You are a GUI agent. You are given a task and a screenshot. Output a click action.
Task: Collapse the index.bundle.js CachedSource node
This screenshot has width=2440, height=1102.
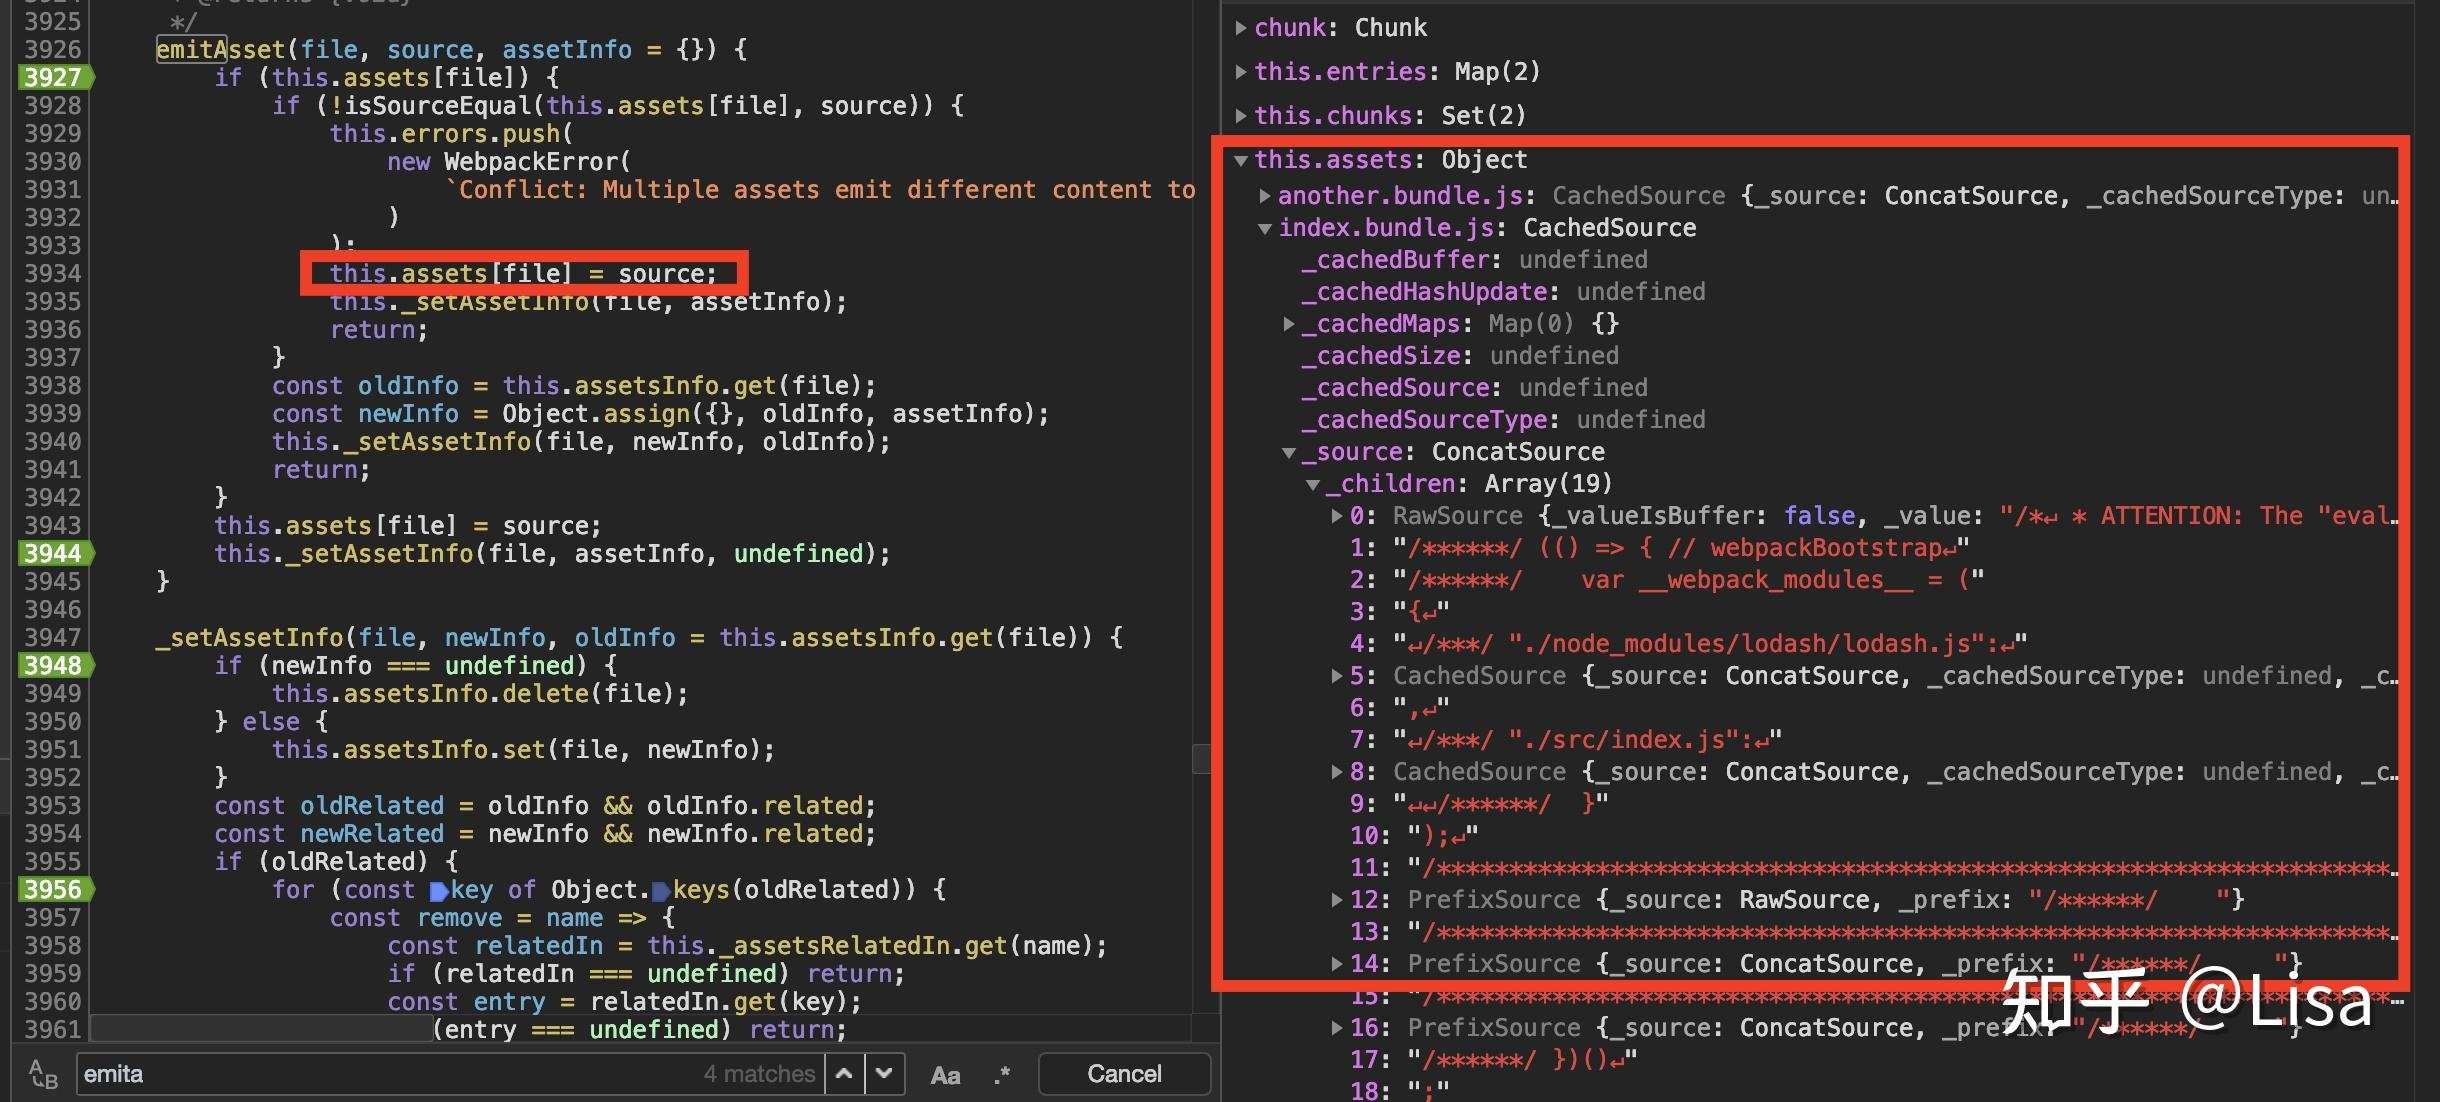click(x=1265, y=229)
